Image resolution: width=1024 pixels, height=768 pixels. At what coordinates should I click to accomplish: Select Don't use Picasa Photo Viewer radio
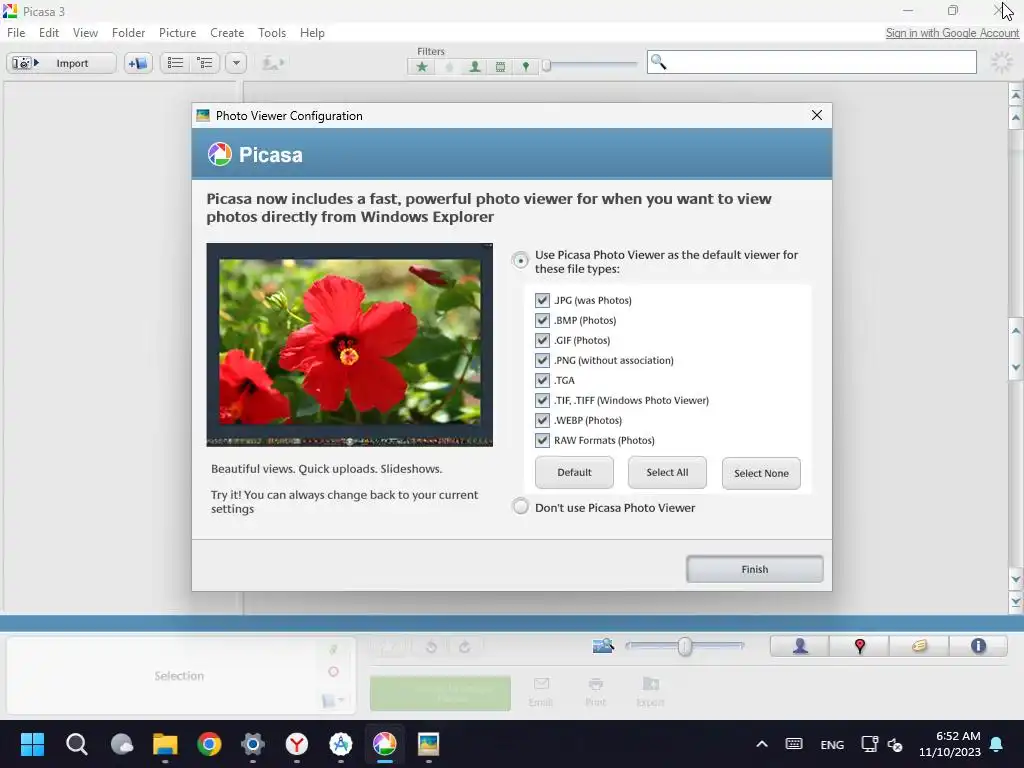point(520,507)
